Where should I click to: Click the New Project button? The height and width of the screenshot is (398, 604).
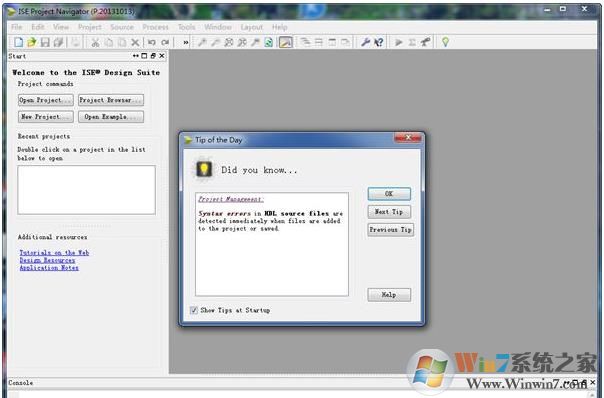click(45, 117)
